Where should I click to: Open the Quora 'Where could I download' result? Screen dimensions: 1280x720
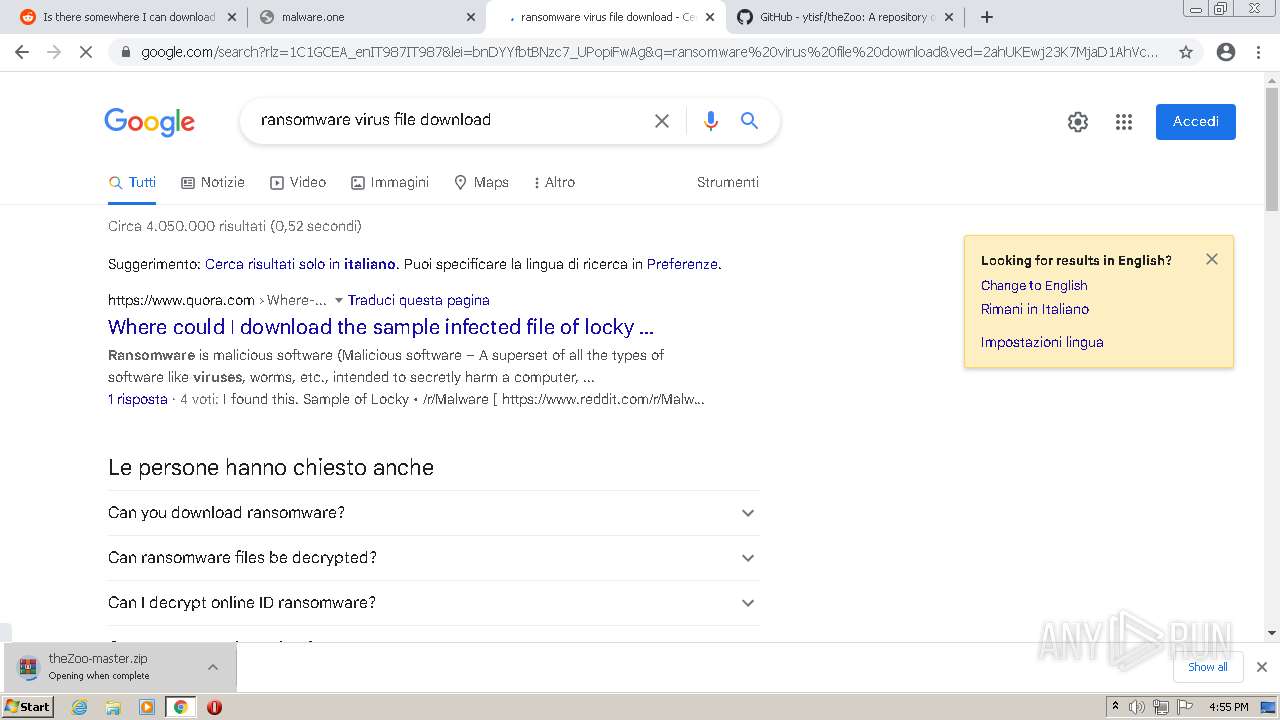click(x=381, y=327)
